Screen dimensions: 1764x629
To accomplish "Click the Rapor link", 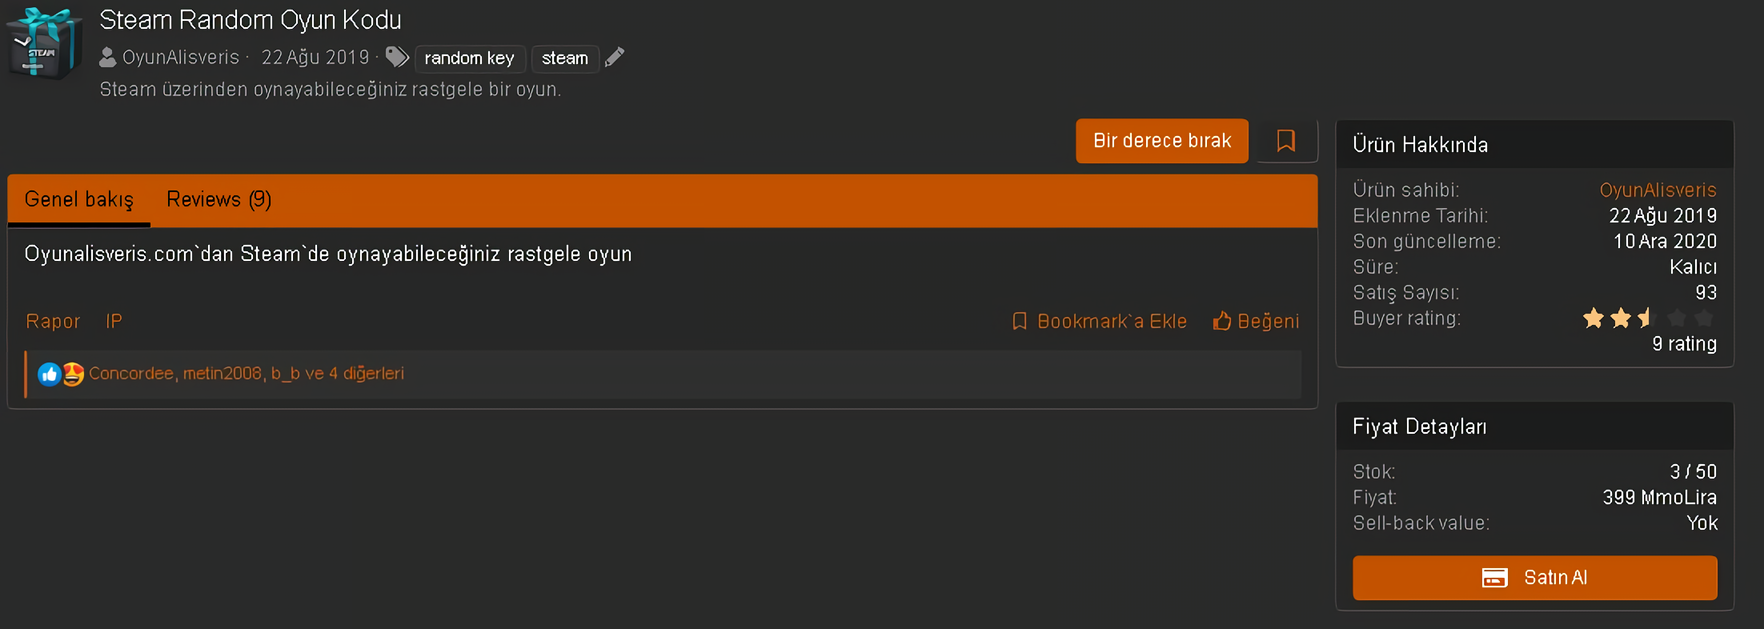I will (x=53, y=321).
